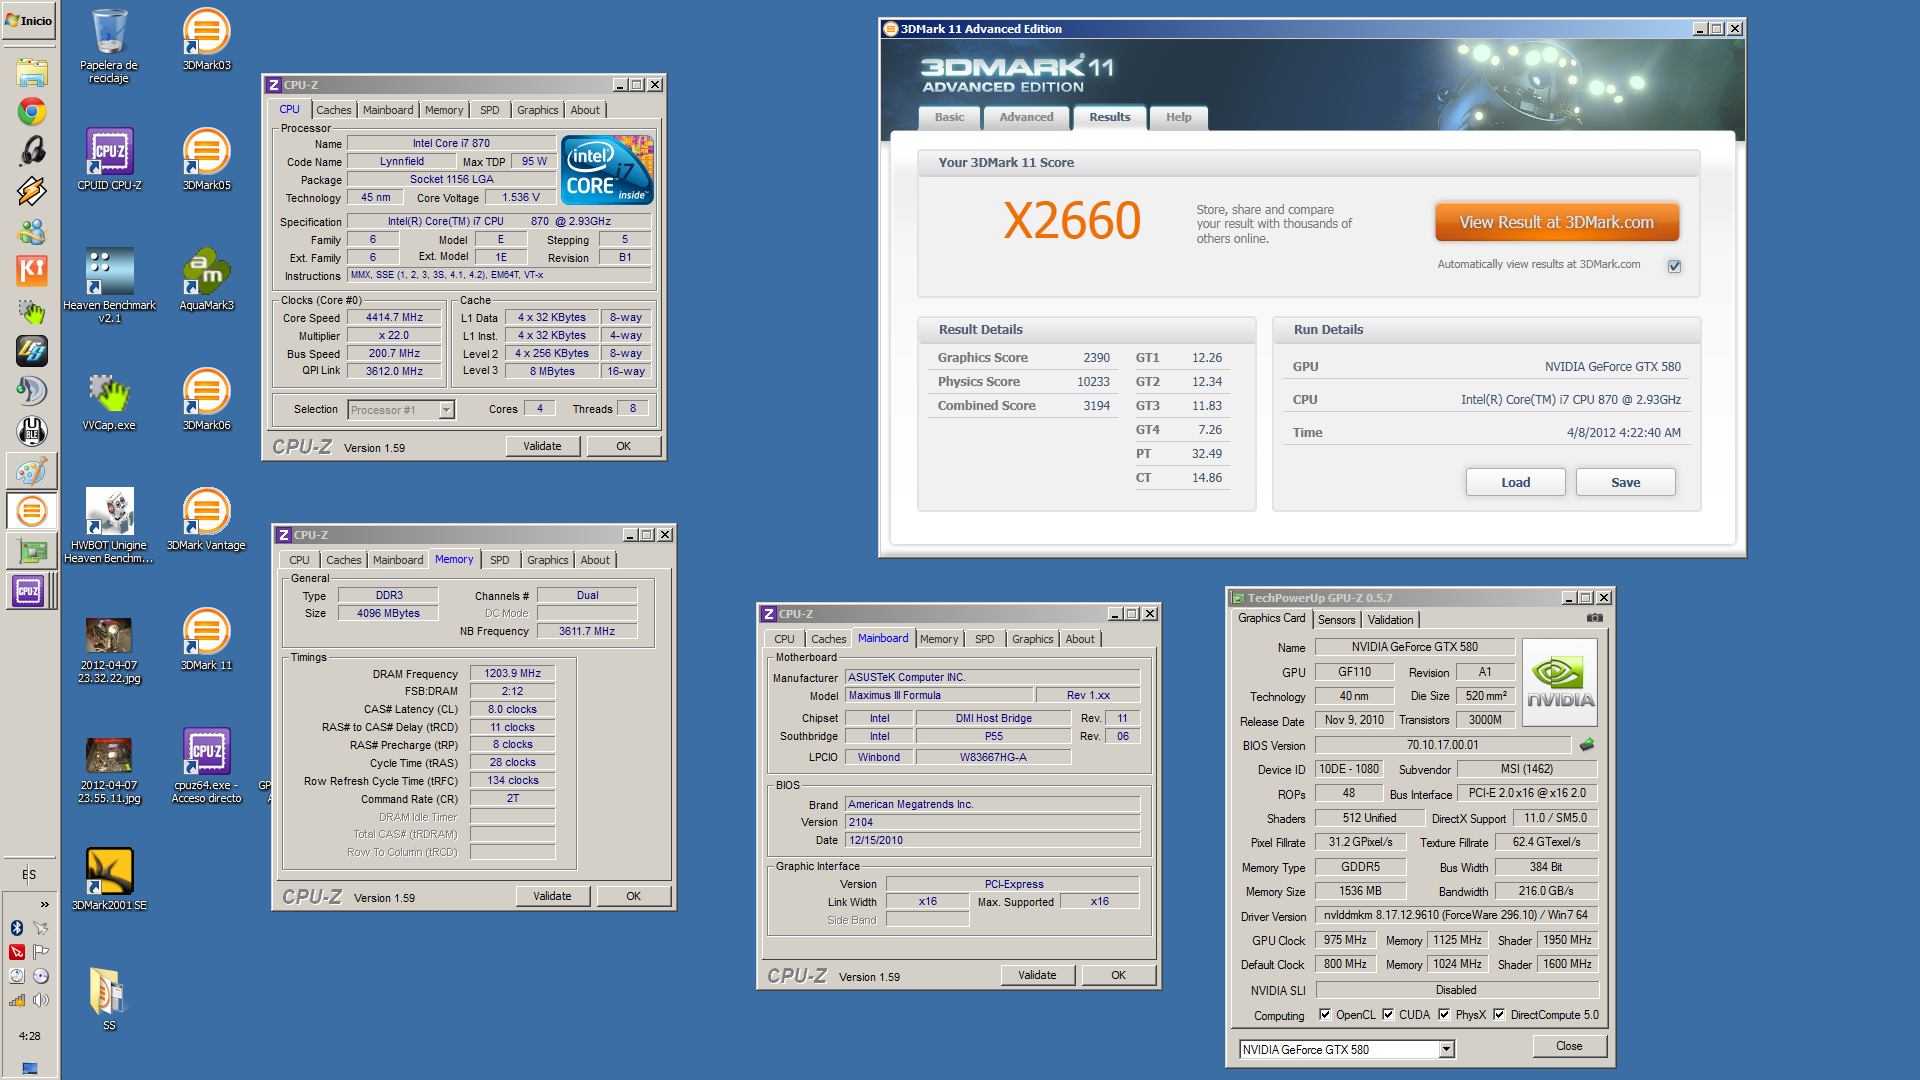Click the Load button in Run Details
1920x1080 pixels.
(1515, 482)
